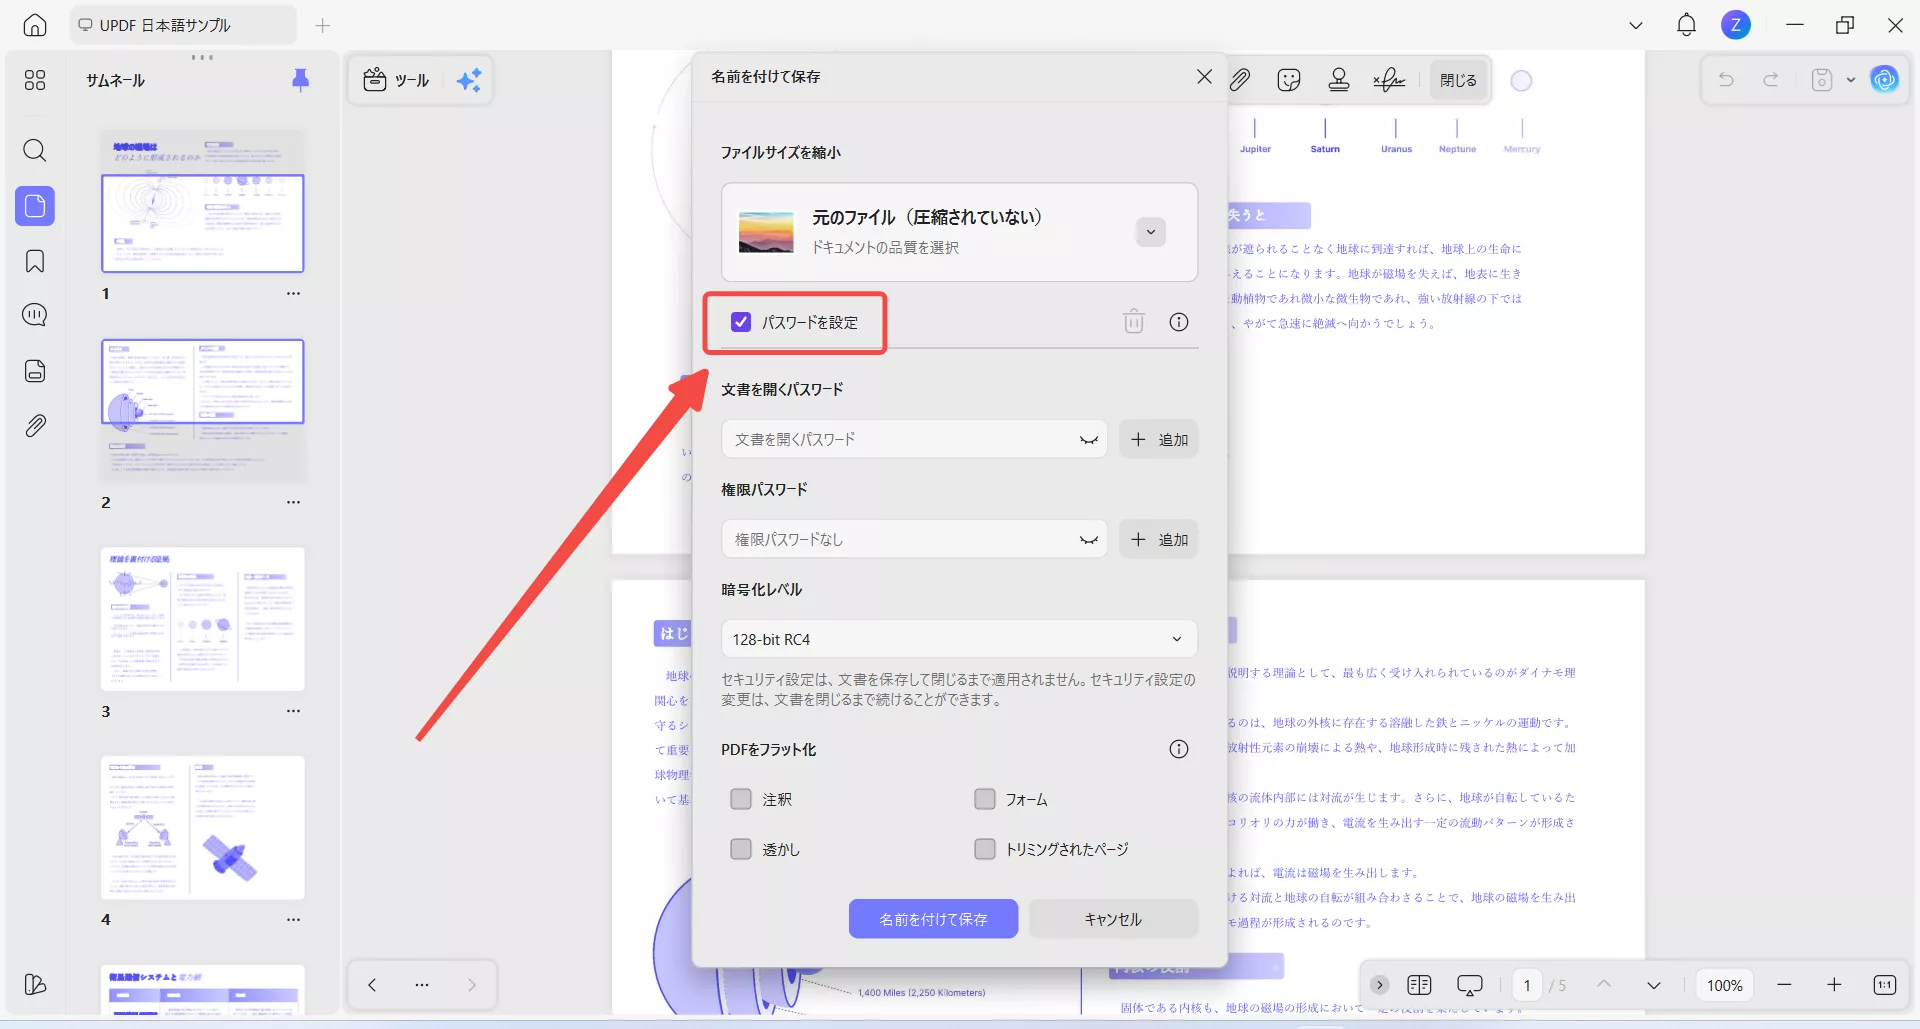Check the トリミングされたページ checkbox
This screenshot has height=1029, width=1920.
pyautogui.click(x=984, y=848)
